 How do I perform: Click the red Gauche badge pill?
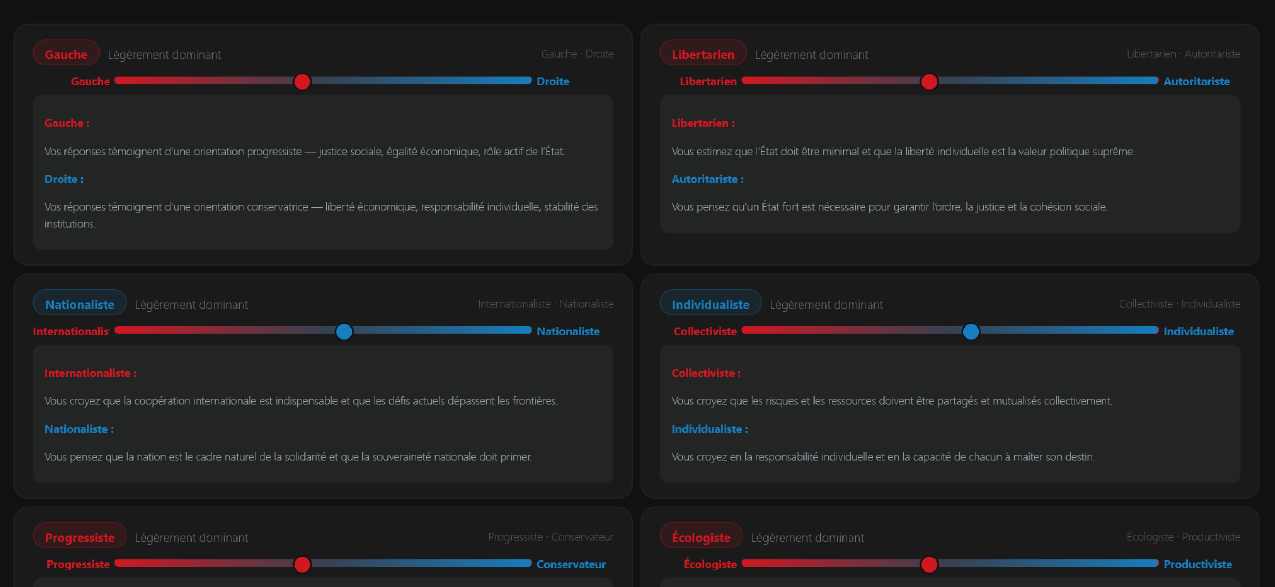coord(67,54)
